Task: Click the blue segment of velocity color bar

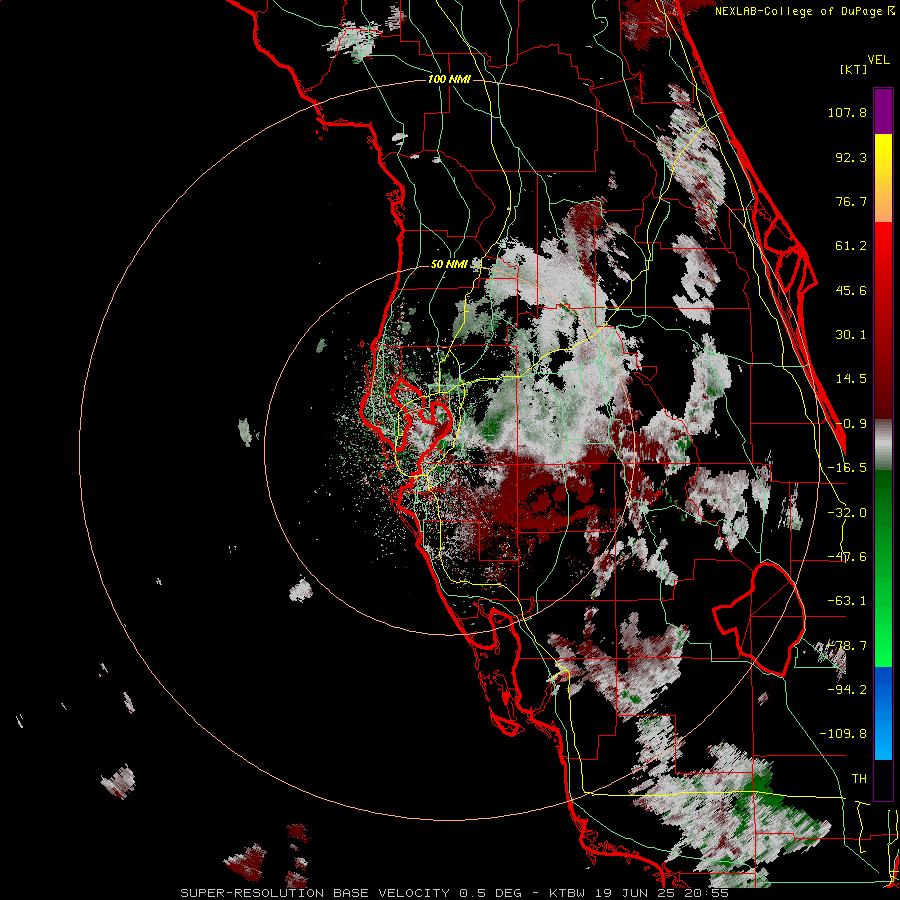Action: tap(883, 713)
